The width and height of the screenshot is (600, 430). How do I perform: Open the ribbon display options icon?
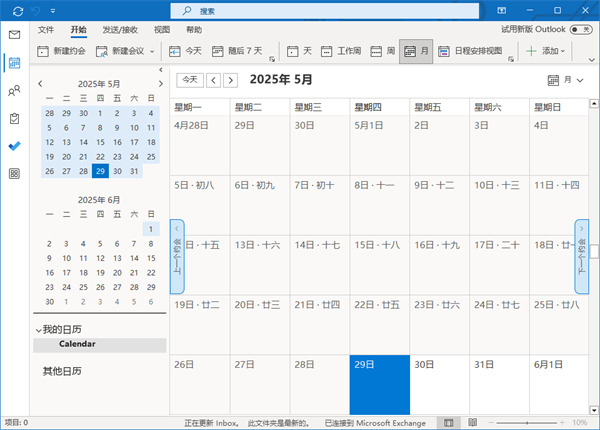tap(501, 11)
